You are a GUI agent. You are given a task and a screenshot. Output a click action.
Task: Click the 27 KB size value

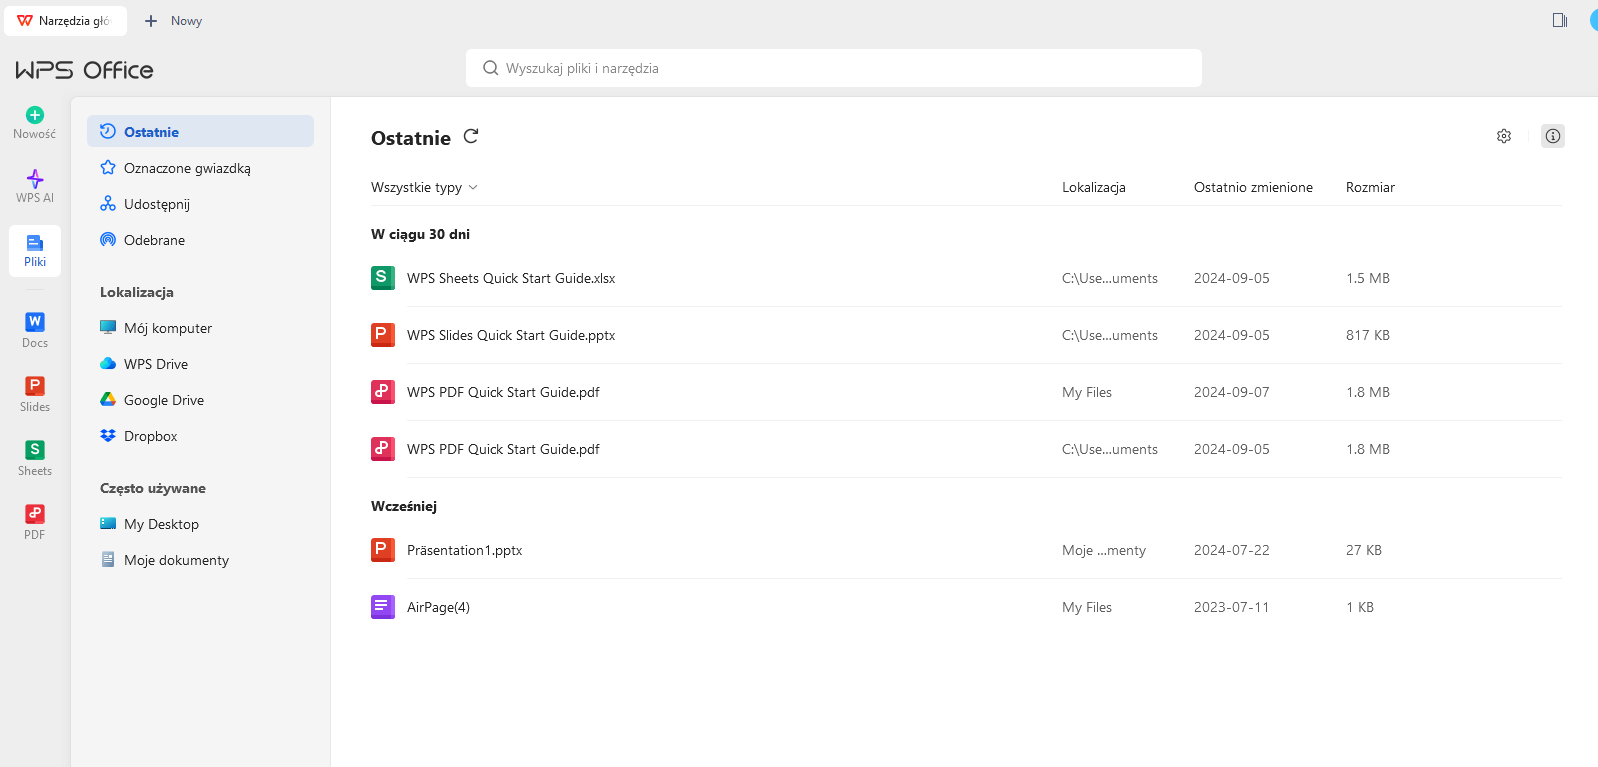(x=1364, y=550)
